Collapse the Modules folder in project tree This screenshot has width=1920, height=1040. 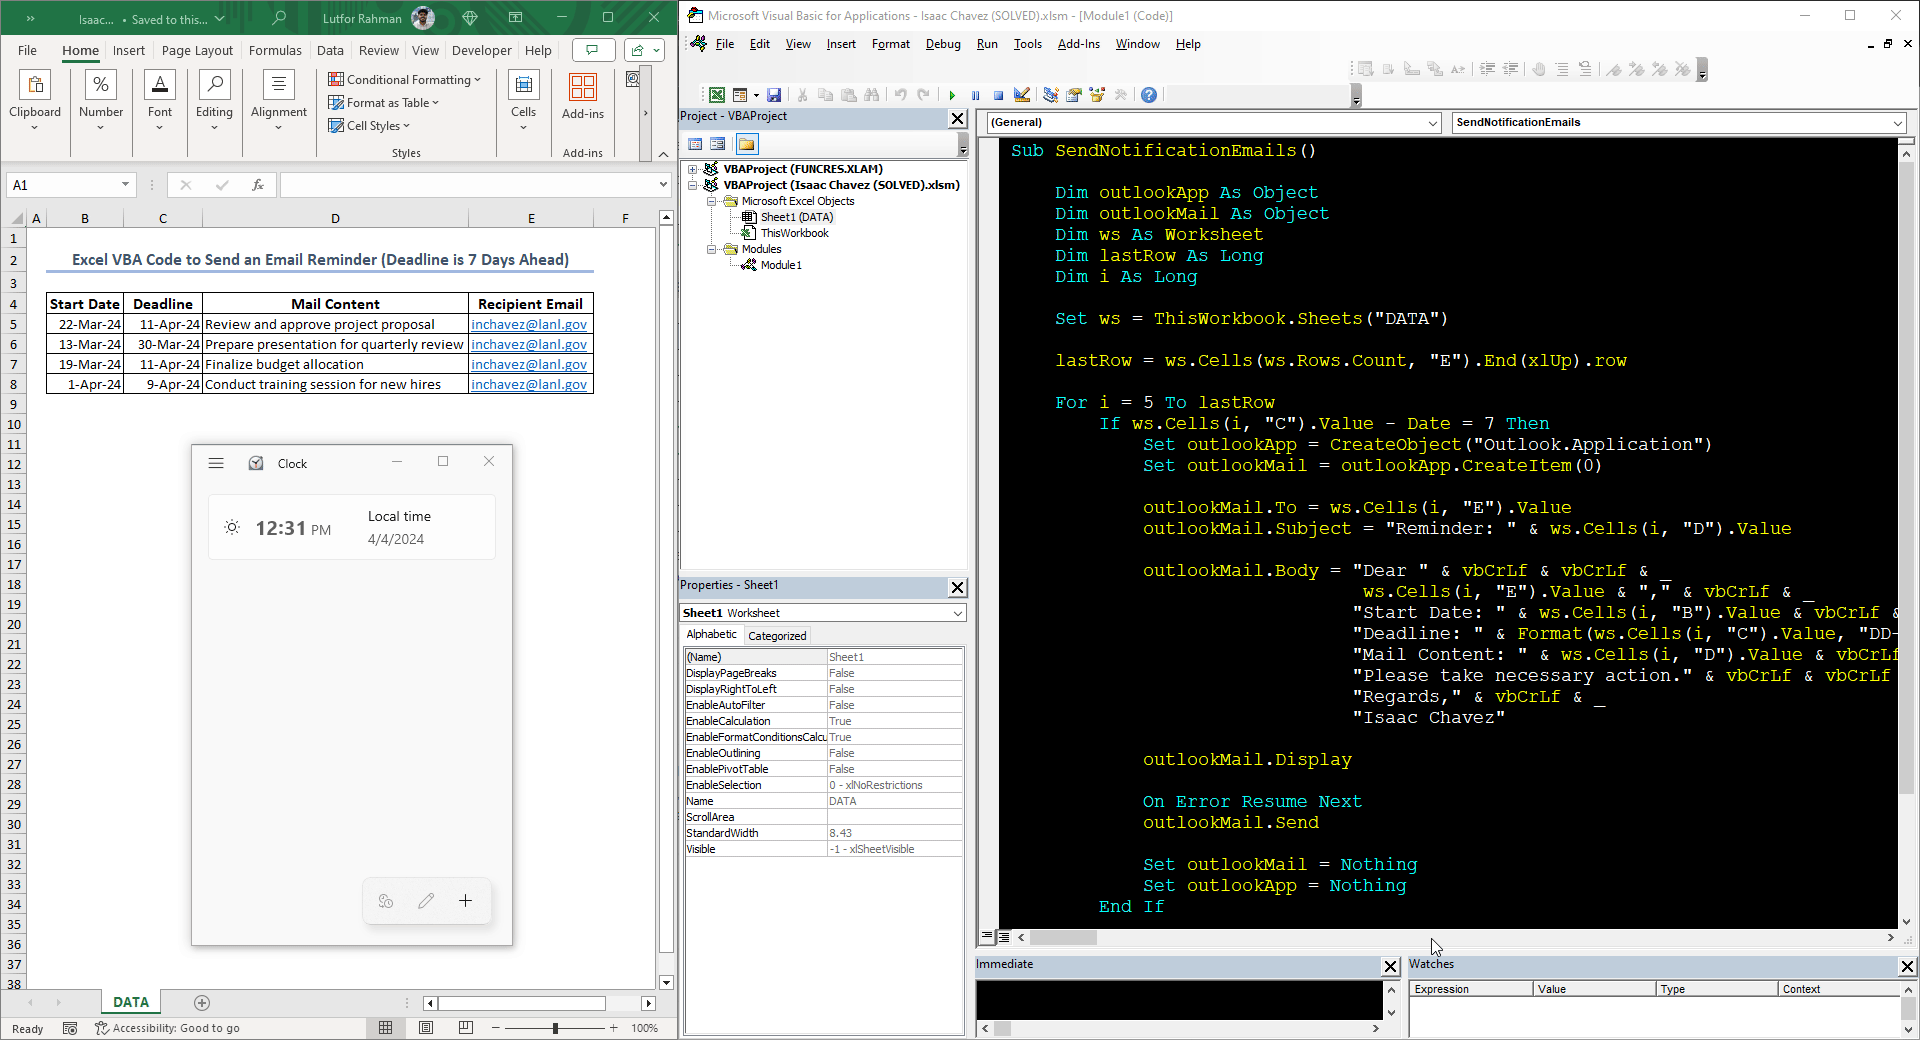point(712,249)
